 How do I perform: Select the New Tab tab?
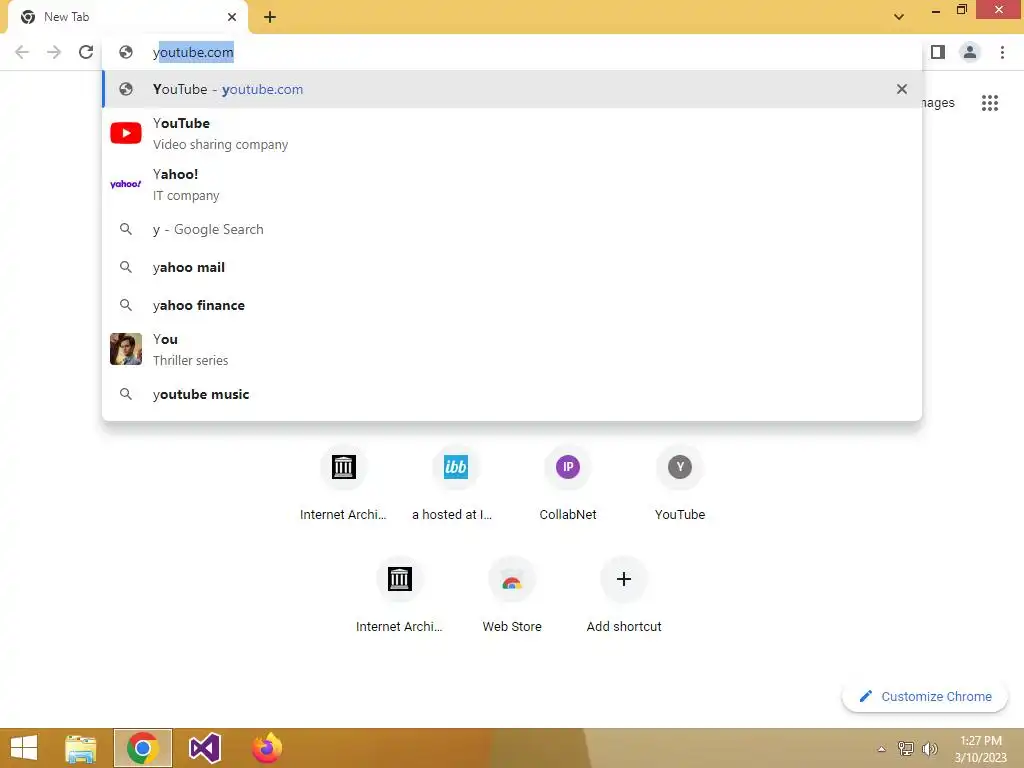tap(128, 18)
